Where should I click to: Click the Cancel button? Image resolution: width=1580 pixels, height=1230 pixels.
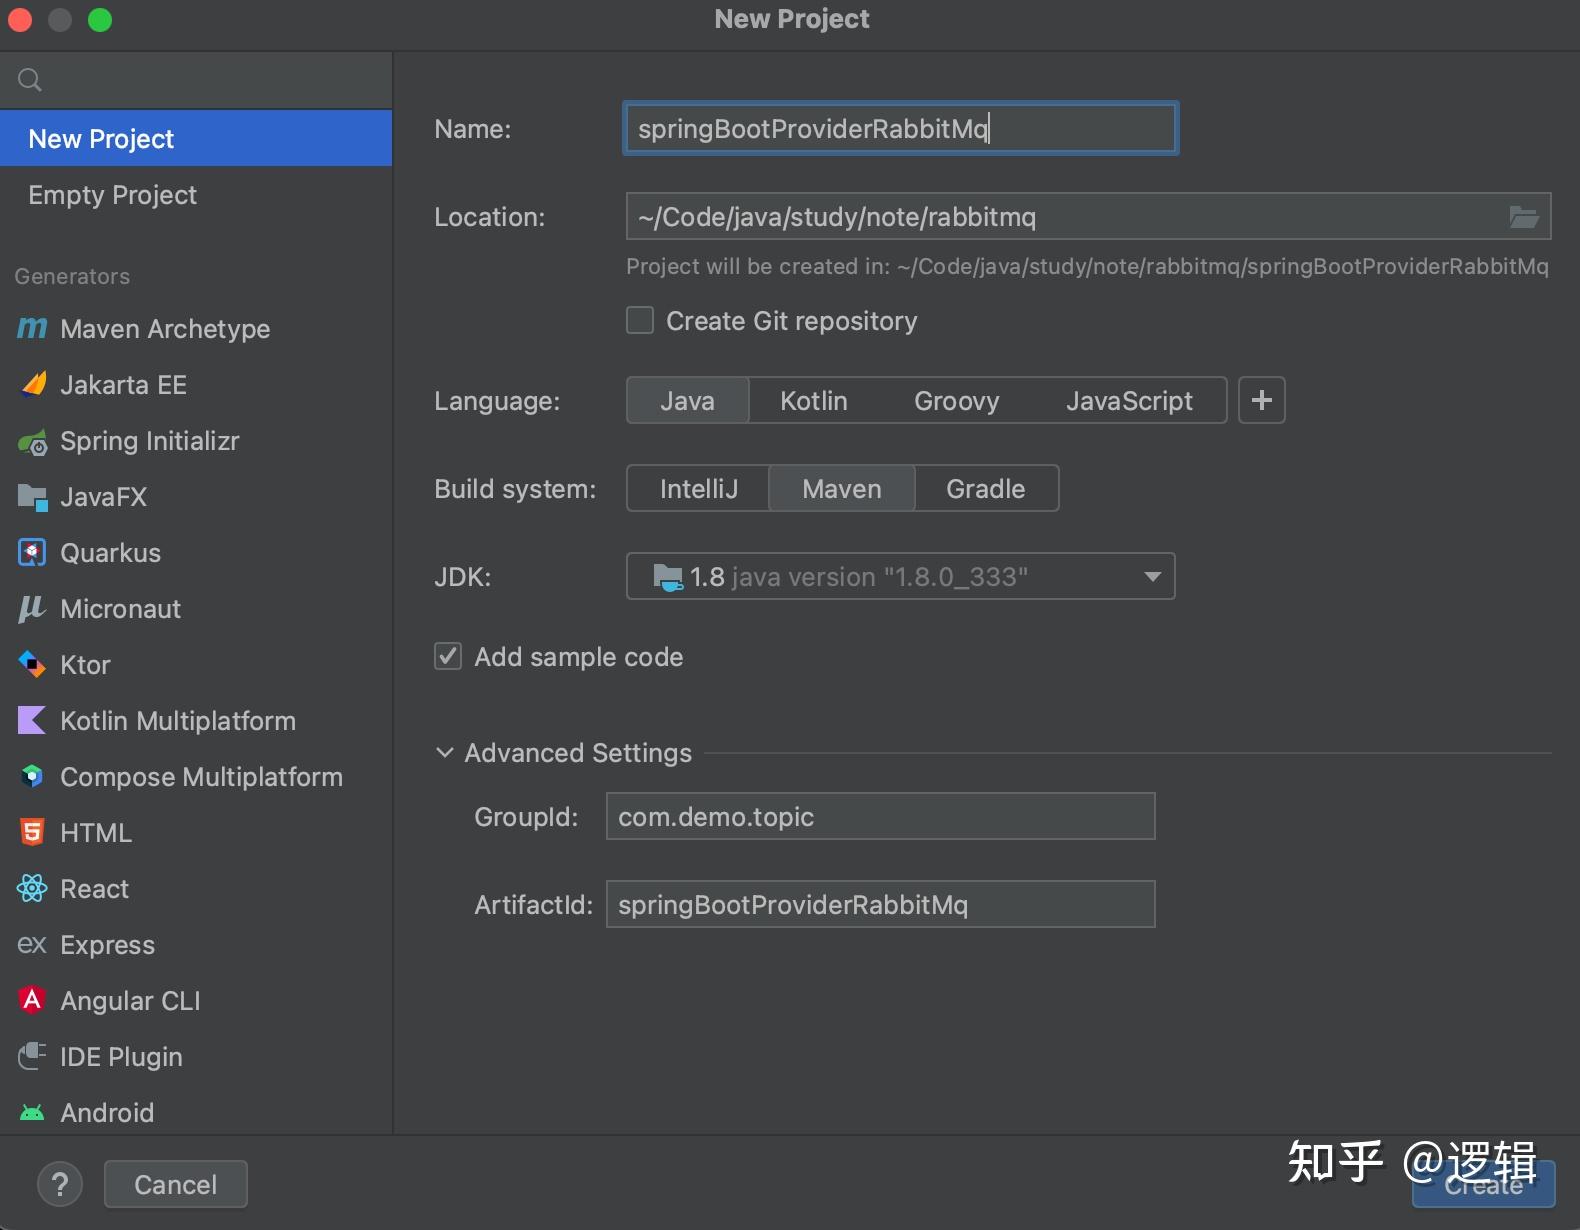tap(176, 1184)
